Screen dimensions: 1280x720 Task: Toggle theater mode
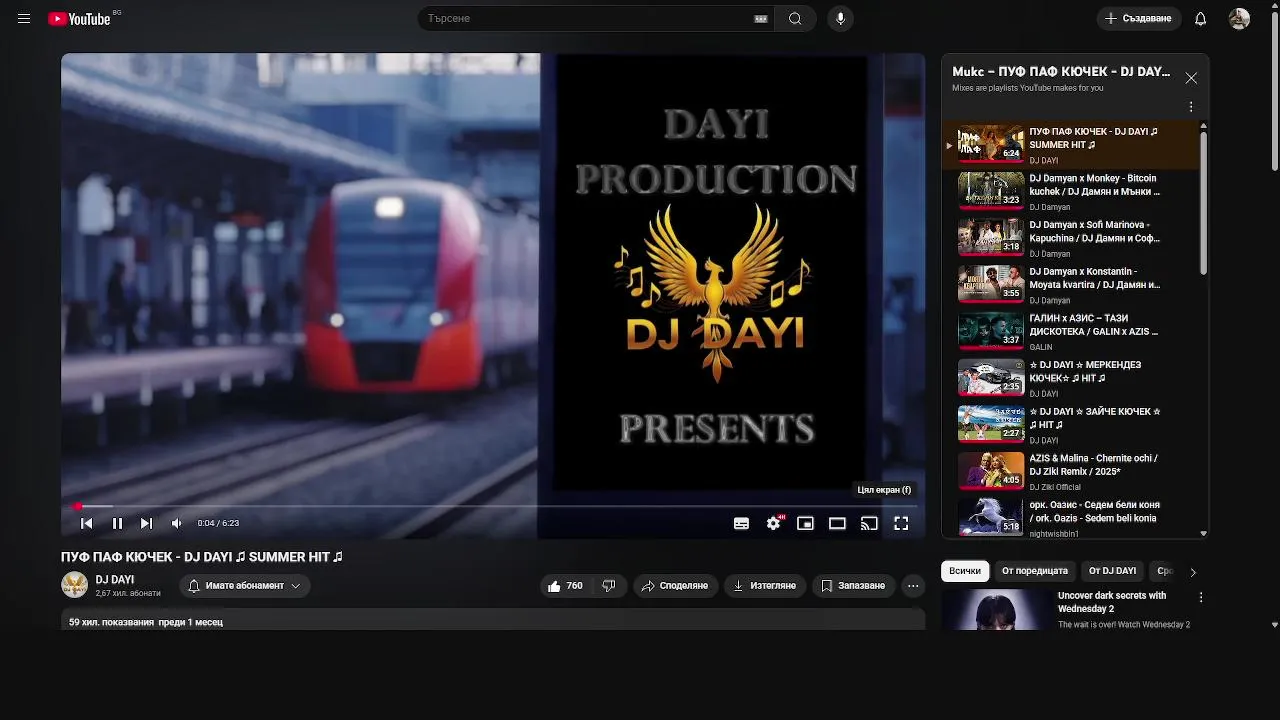[x=837, y=523]
